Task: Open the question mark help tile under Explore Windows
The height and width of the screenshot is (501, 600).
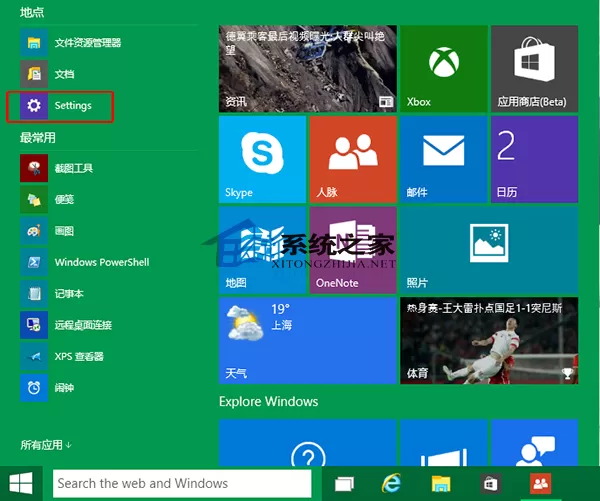Action: (x=308, y=443)
